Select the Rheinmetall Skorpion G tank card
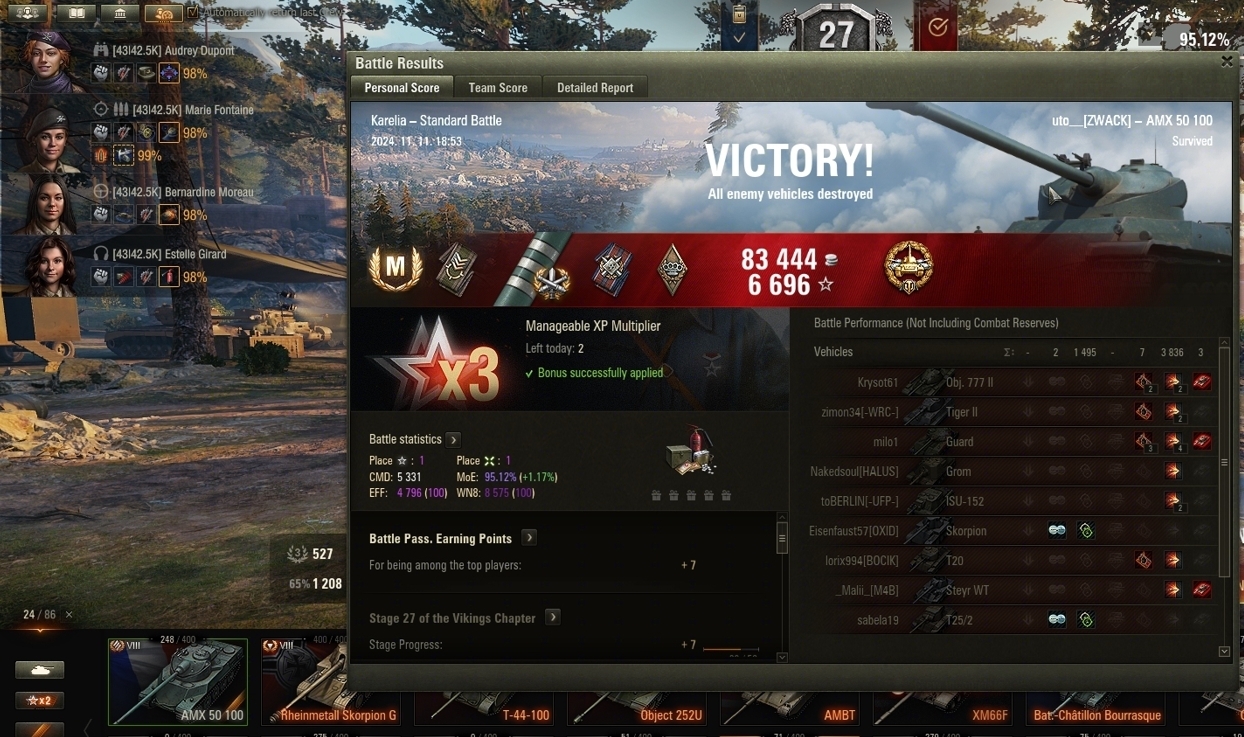This screenshot has width=1244, height=737. point(331,682)
